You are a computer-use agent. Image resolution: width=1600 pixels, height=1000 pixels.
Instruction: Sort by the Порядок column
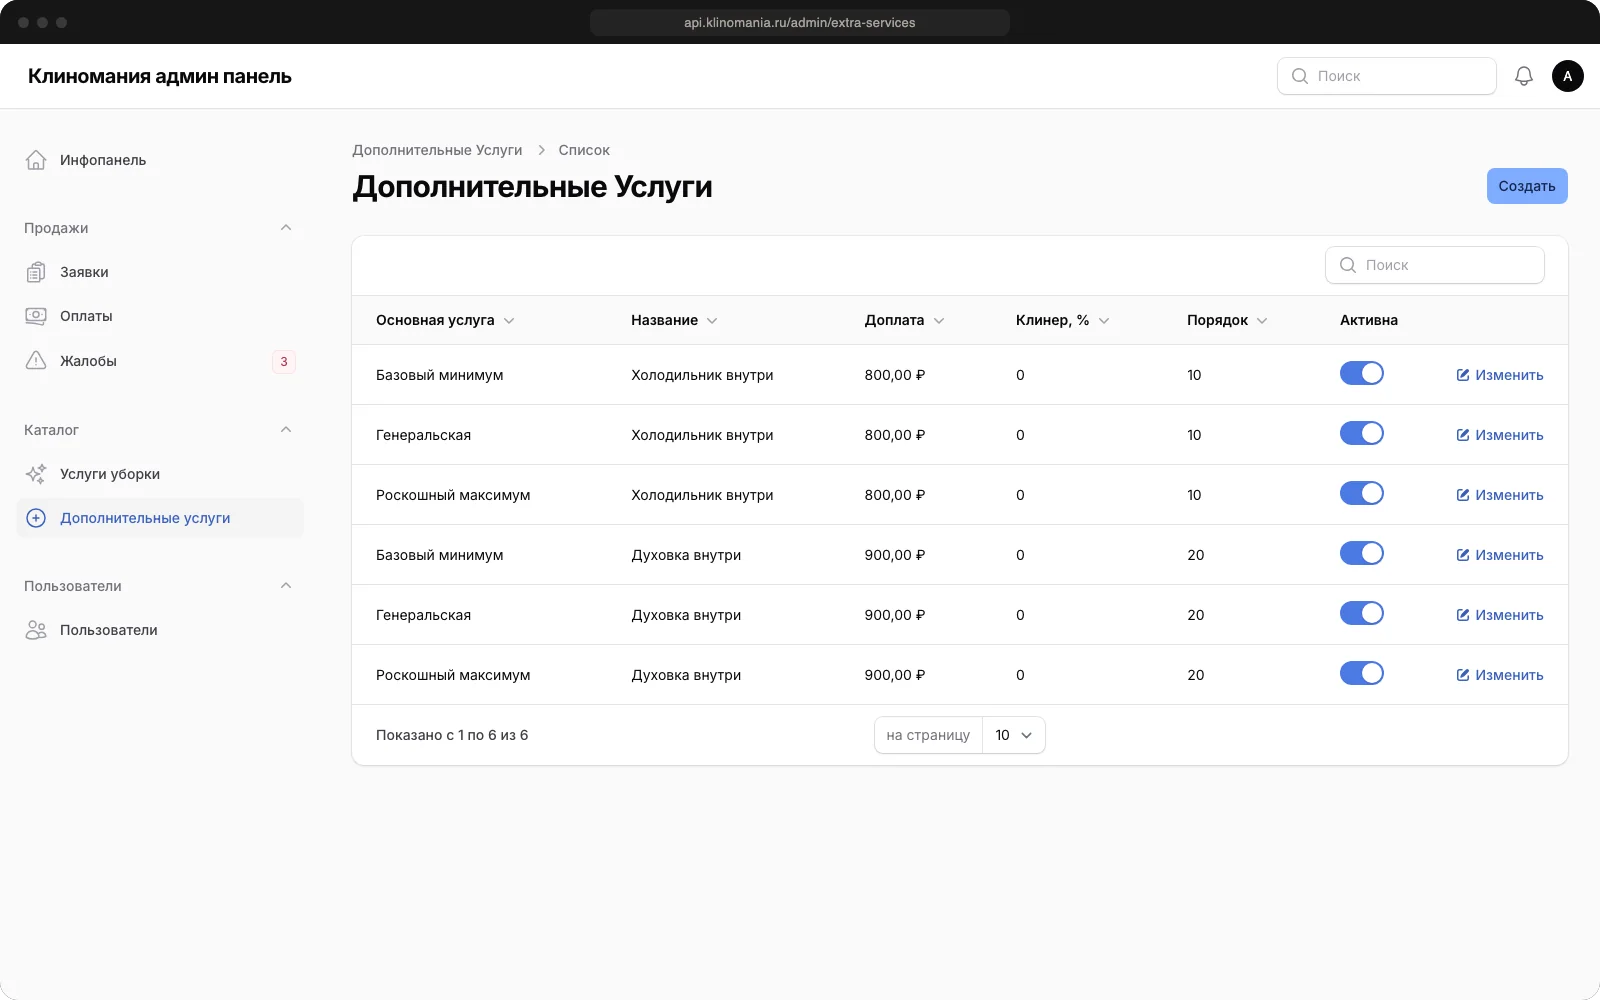(x=1227, y=320)
